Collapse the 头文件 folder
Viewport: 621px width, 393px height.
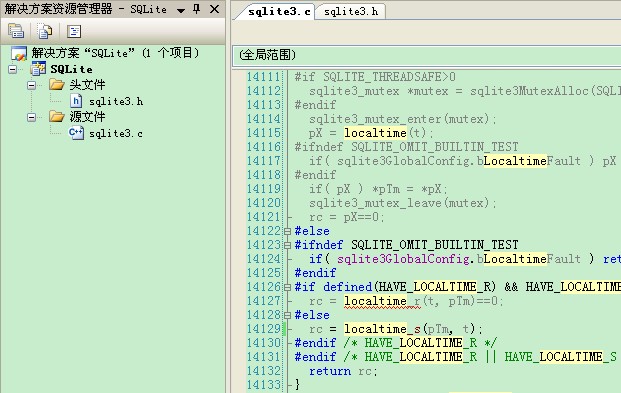[32, 85]
